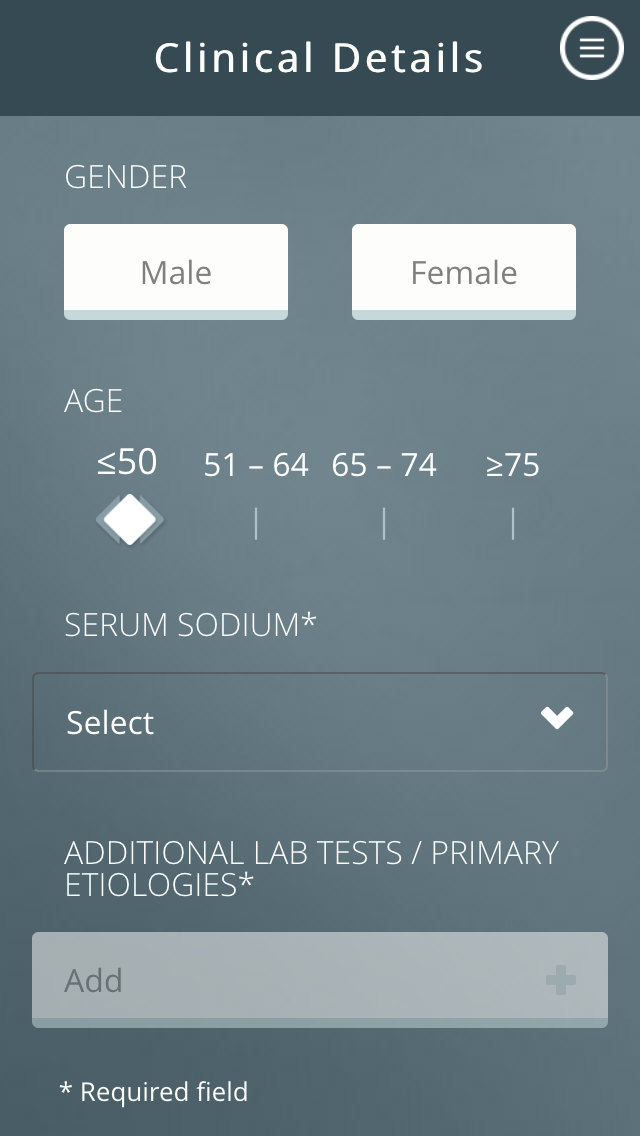Click slider tick mark under 65 – 74

tap(384, 523)
